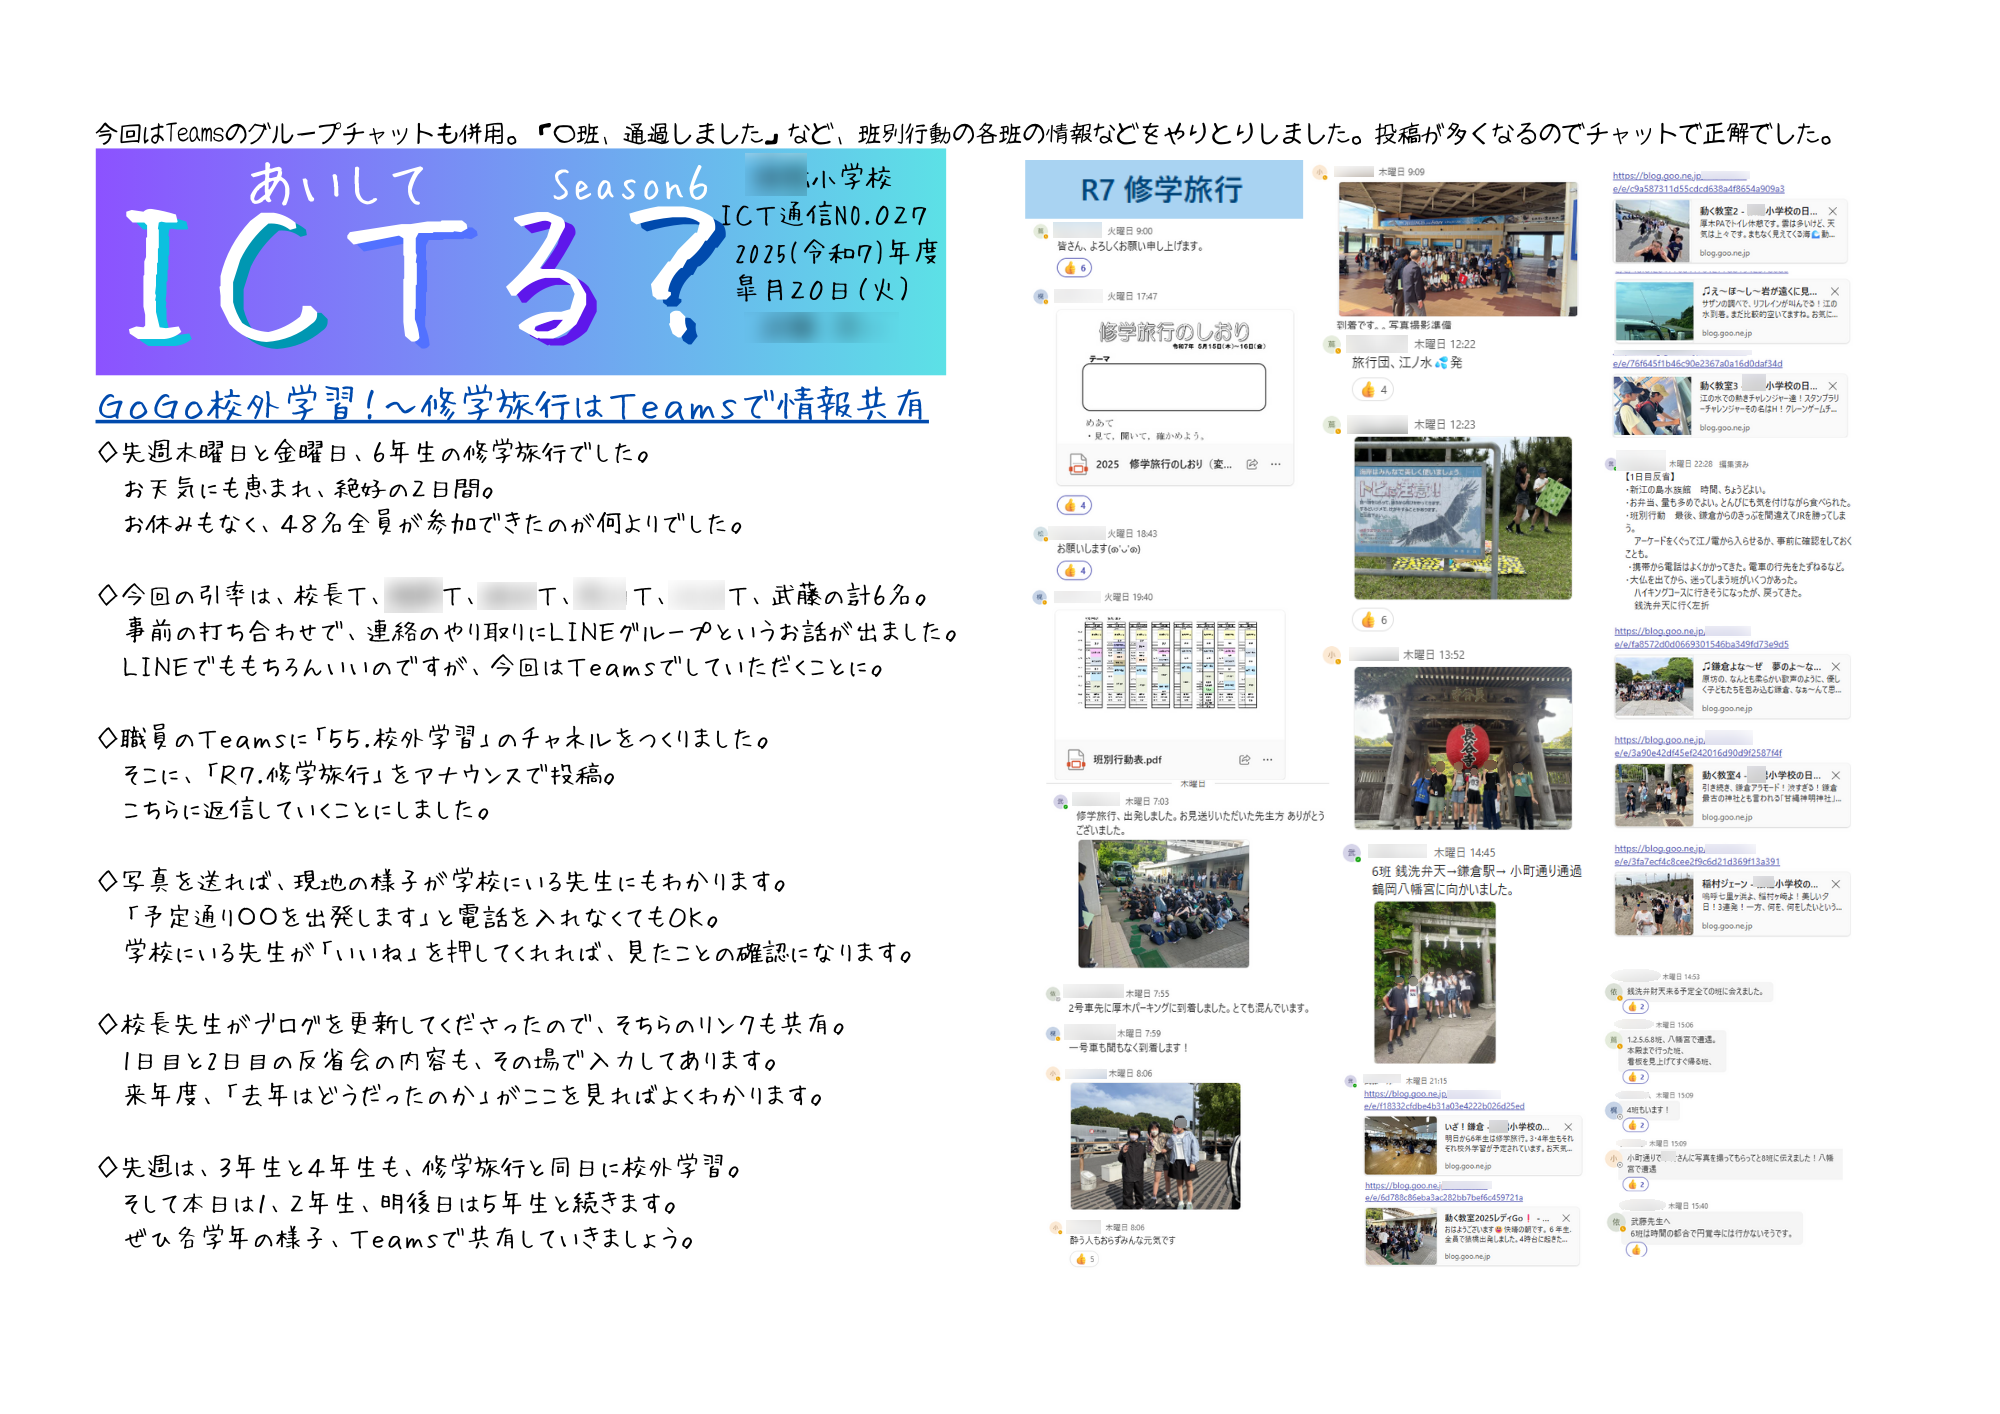Open the 木曜日 9:09 arrival group photo
The image size is (2000, 1414).
1458,249
